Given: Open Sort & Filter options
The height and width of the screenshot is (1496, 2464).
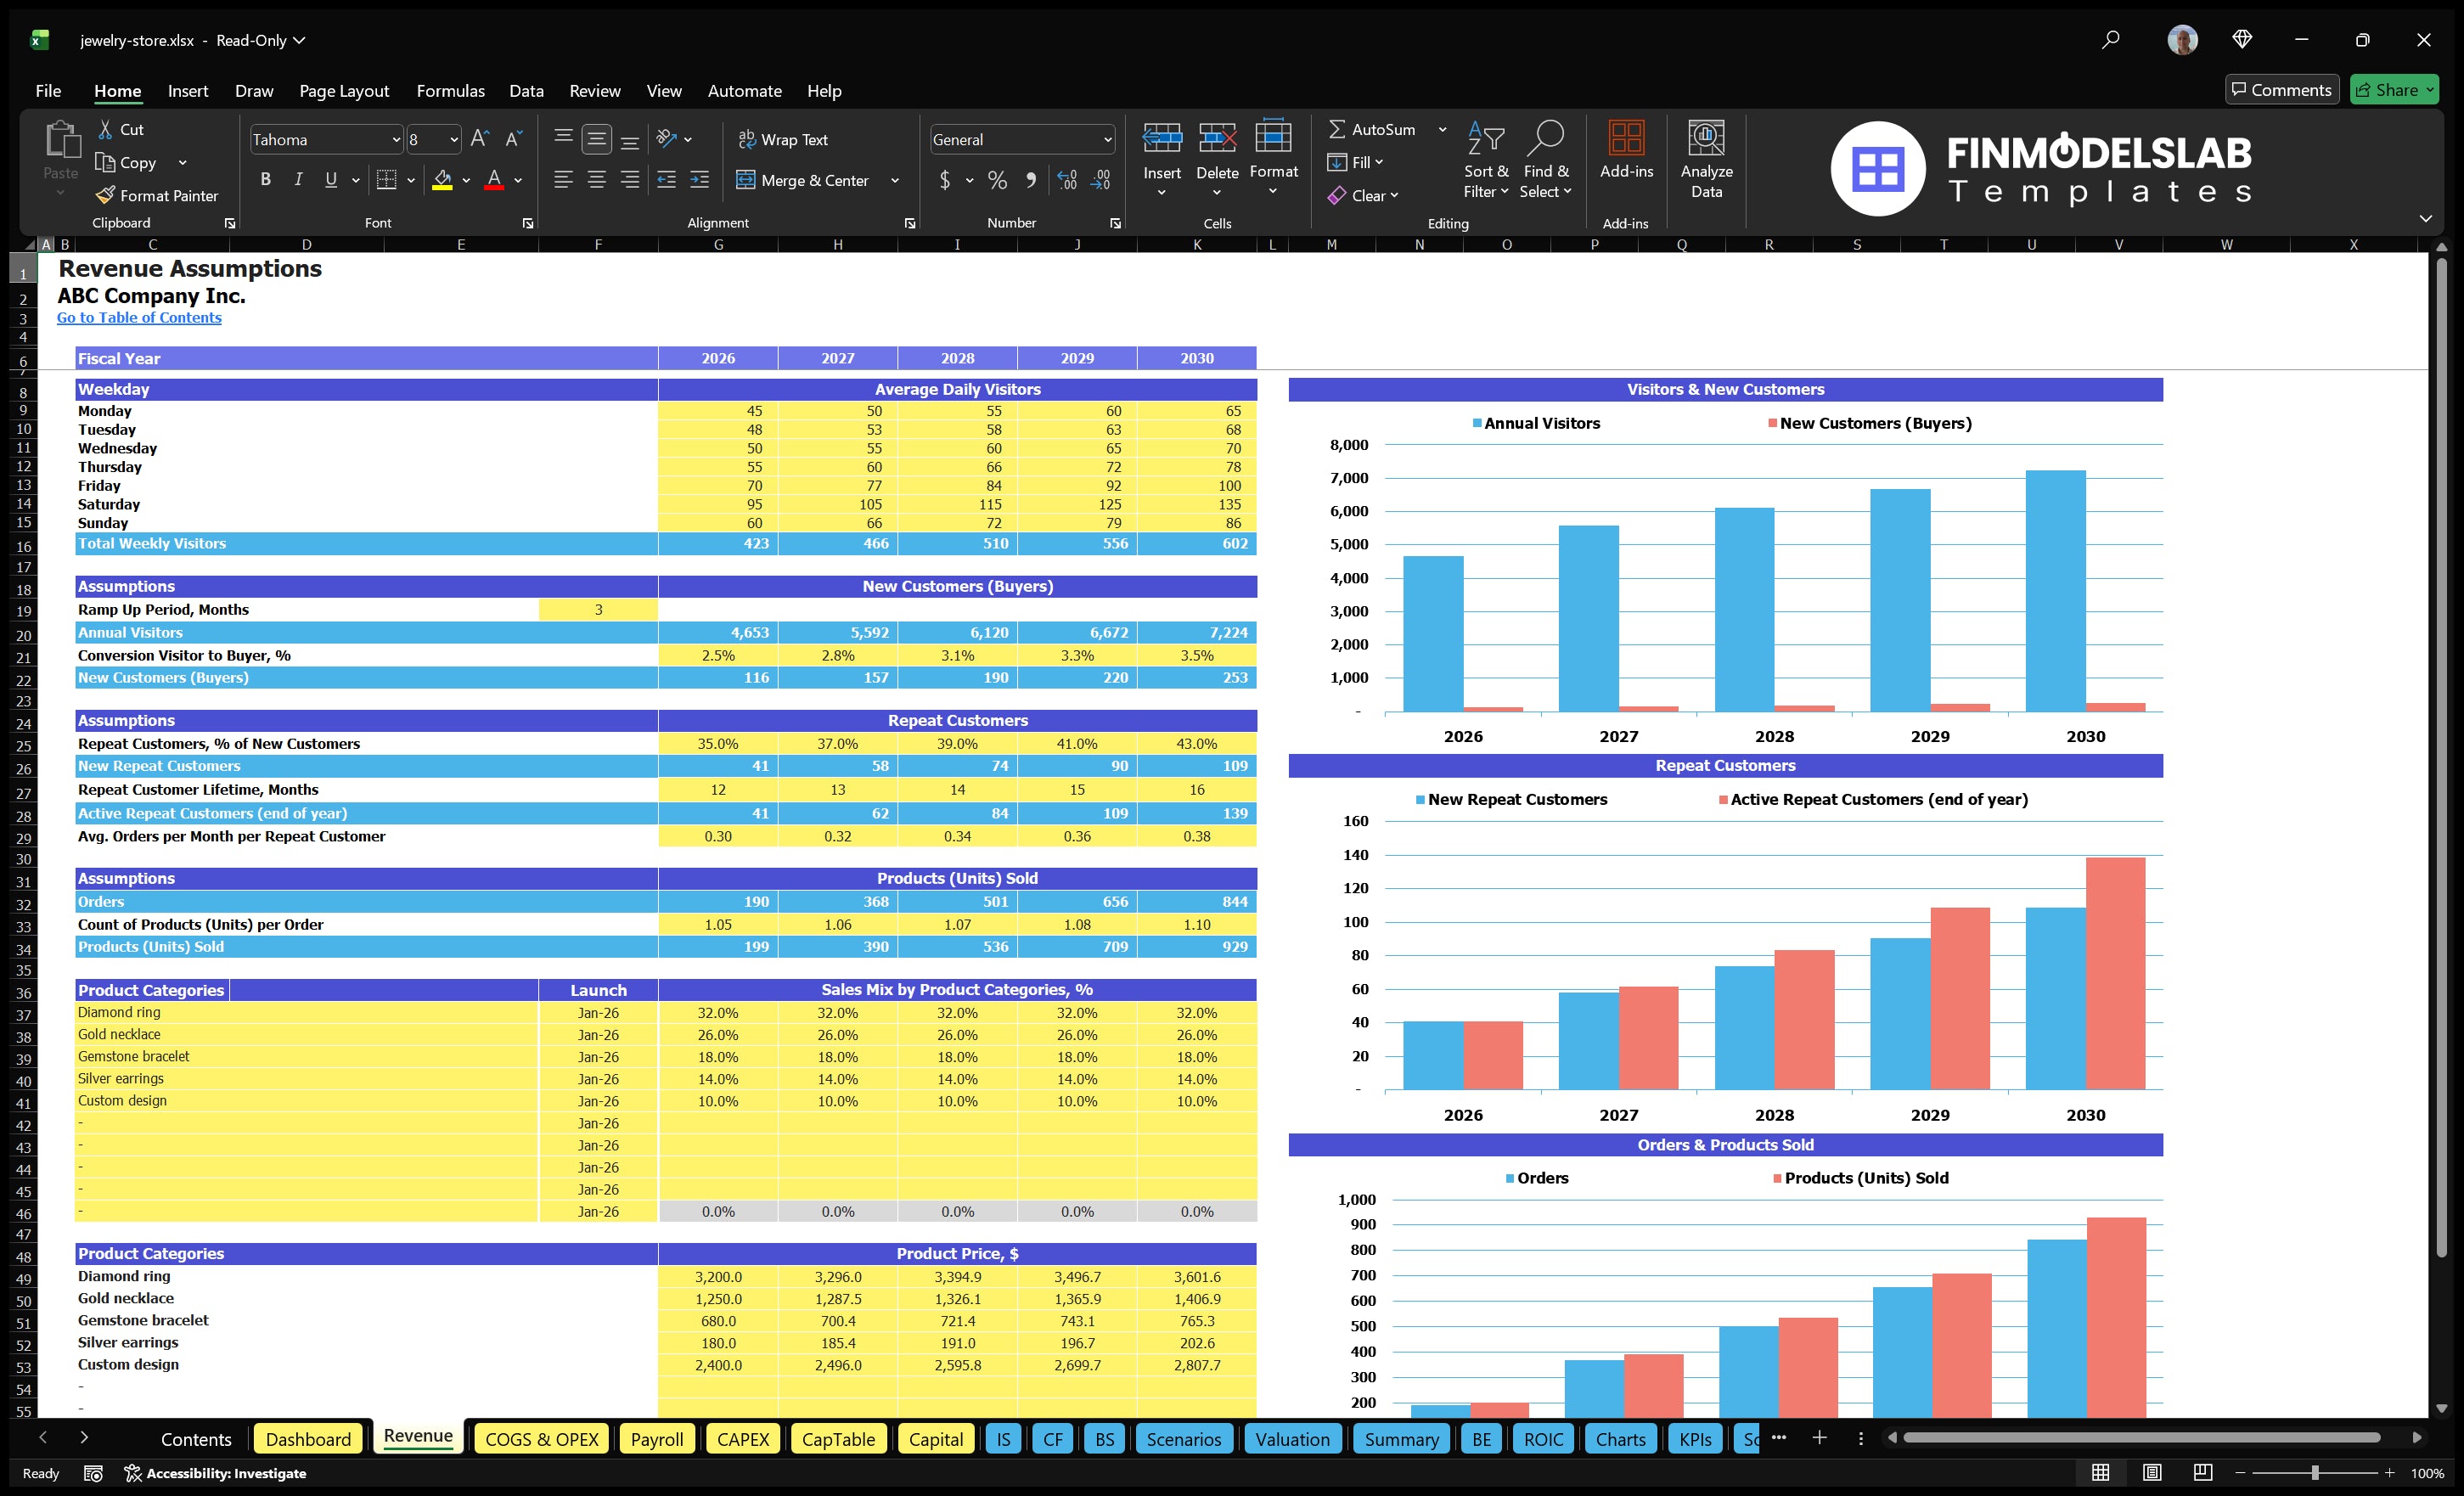Looking at the screenshot, I should point(1486,160).
